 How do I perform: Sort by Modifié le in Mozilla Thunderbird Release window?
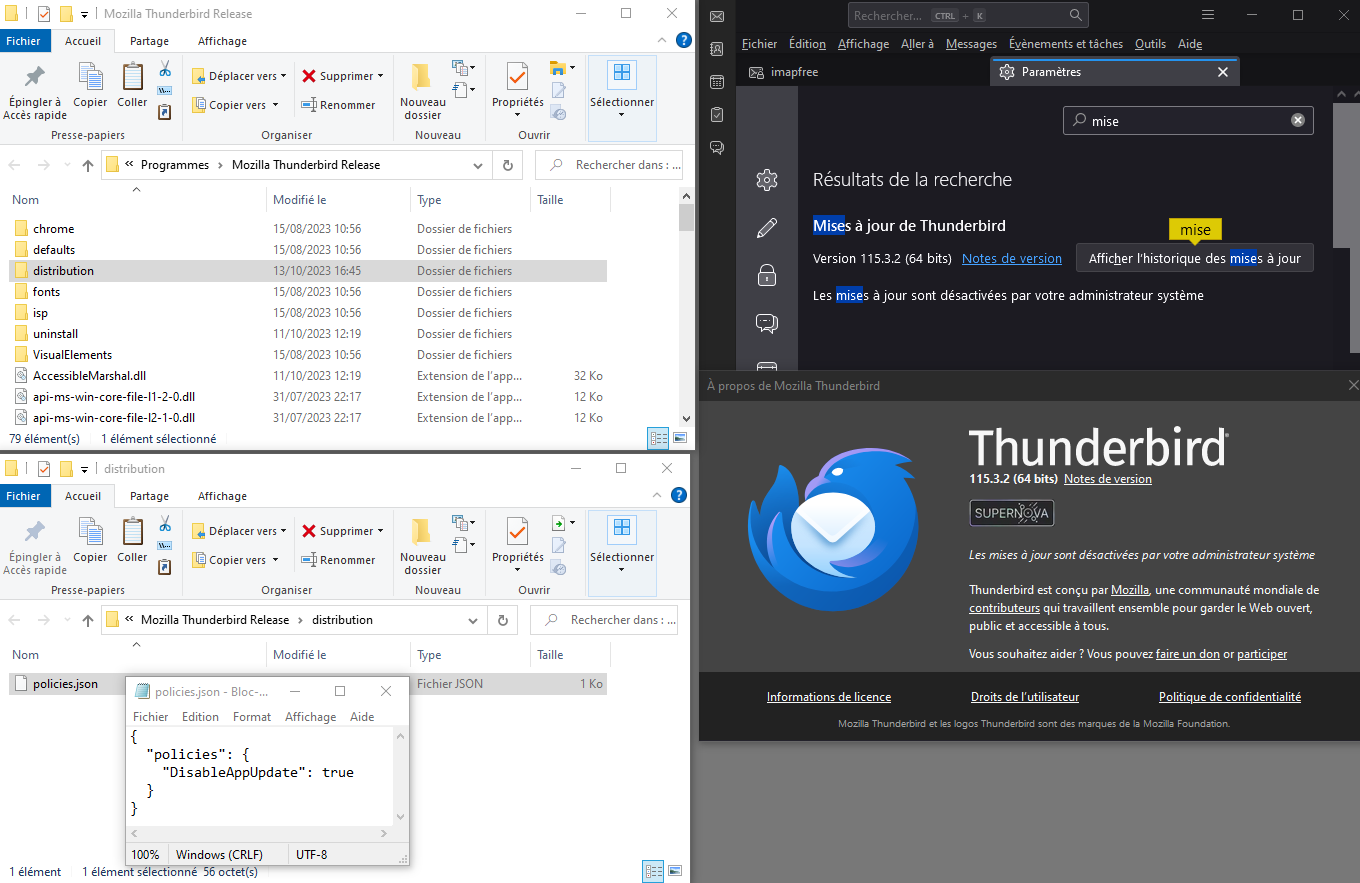[338, 200]
